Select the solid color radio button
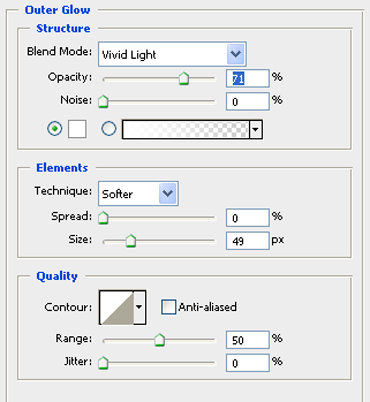Image resolution: width=370 pixels, height=402 pixels. [x=55, y=129]
